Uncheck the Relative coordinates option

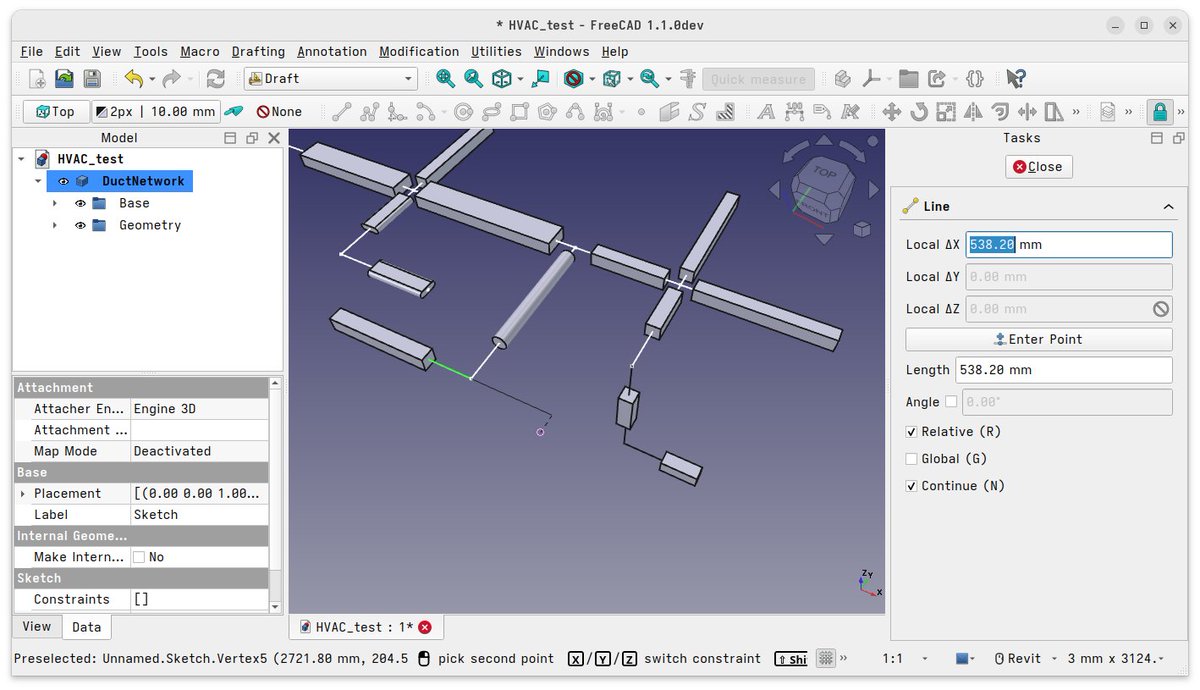point(912,431)
